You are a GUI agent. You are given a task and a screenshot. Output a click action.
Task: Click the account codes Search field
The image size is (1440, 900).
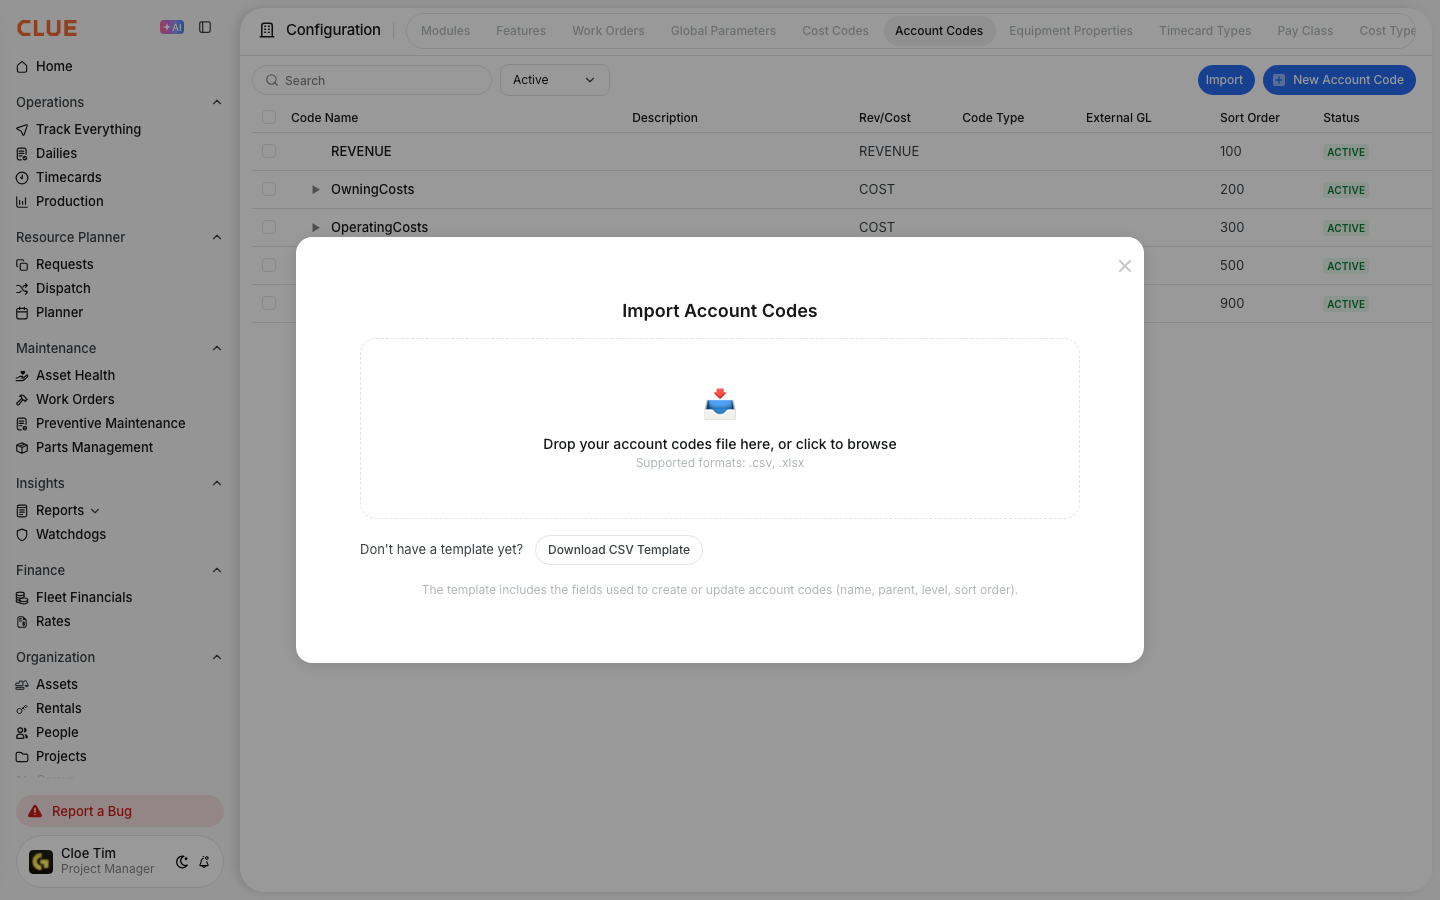coord(372,80)
